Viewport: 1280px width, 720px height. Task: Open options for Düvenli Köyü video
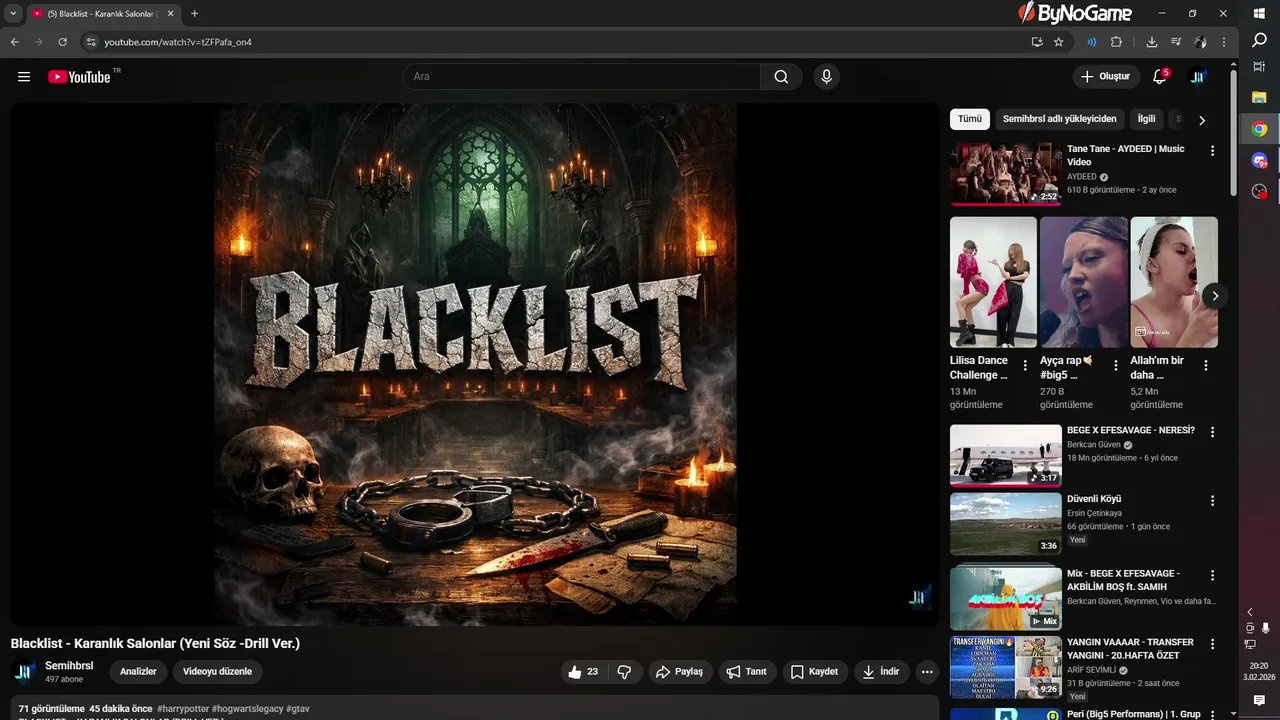[1212, 501]
